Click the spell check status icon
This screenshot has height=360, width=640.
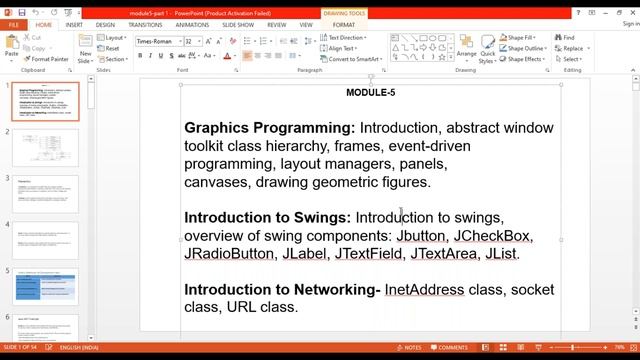(x=49, y=347)
